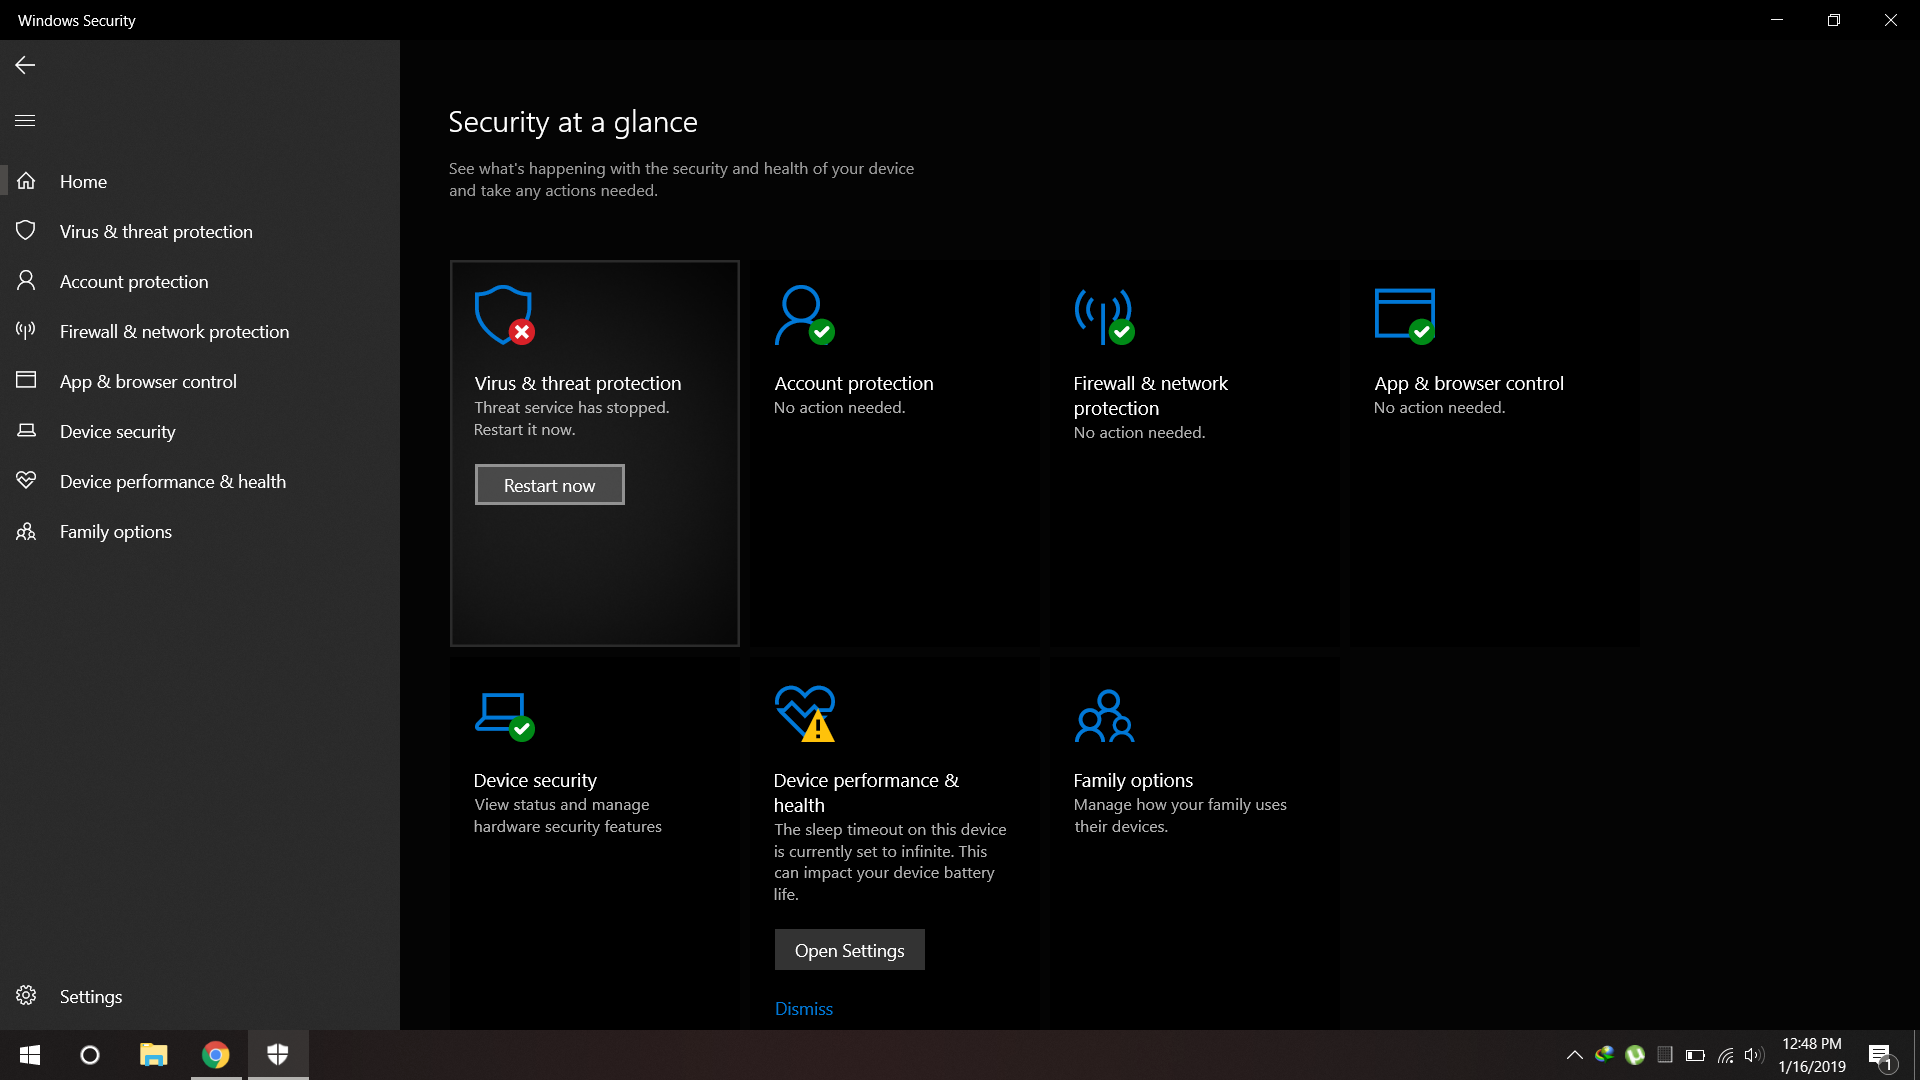This screenshot has width=1920, height=1080.
Task: Click the 'Threat service has stopped' message
Action: [571, 419]
